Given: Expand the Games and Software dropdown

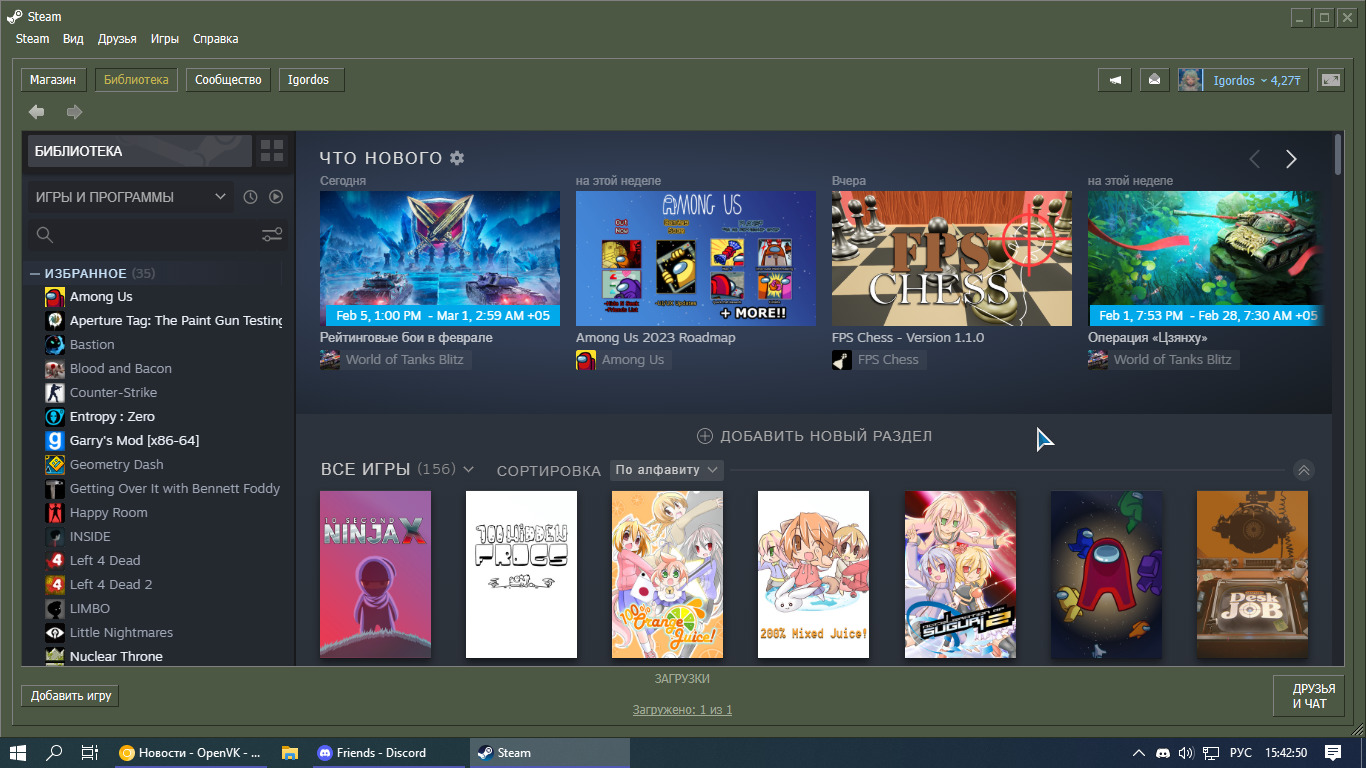Looking at the screenshot, I should [x=130, y=197].
